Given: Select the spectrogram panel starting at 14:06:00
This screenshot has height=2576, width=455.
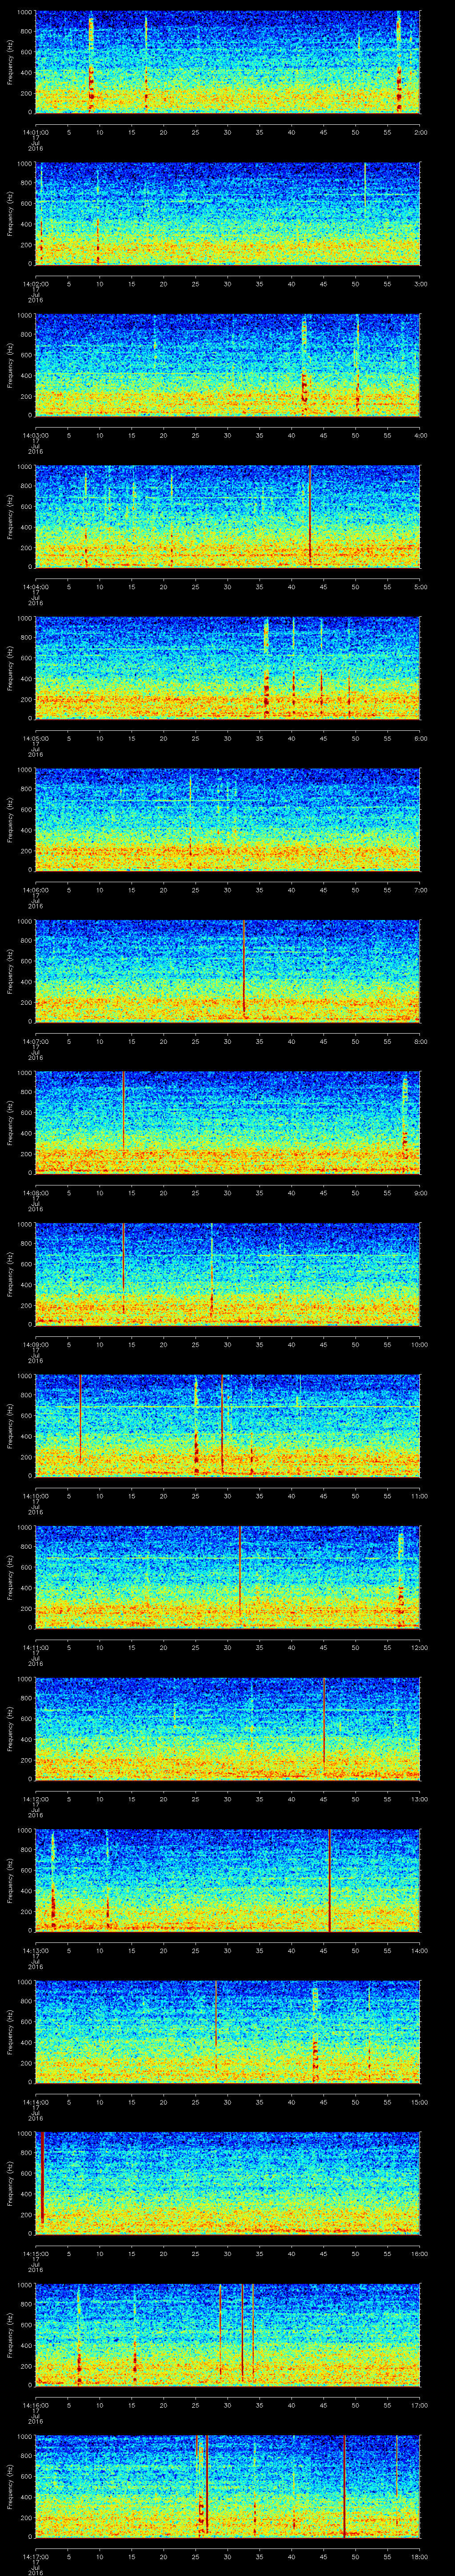Looking at the screenshot, I should tap(227, 820).
